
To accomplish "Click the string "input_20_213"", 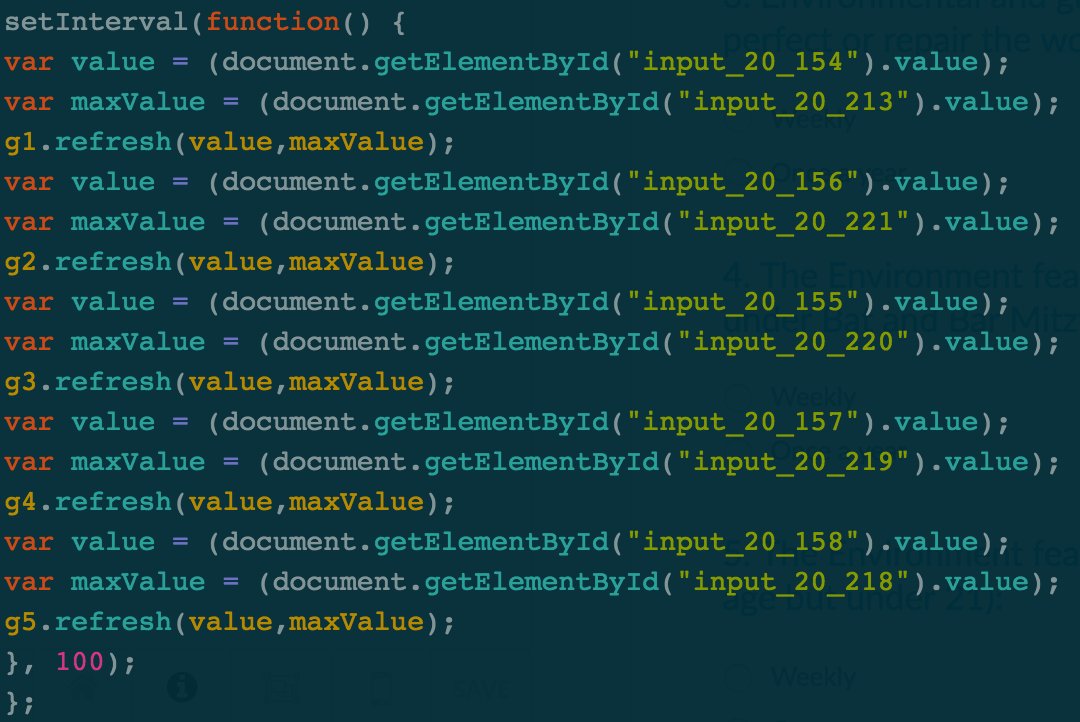I will point(793,102).
